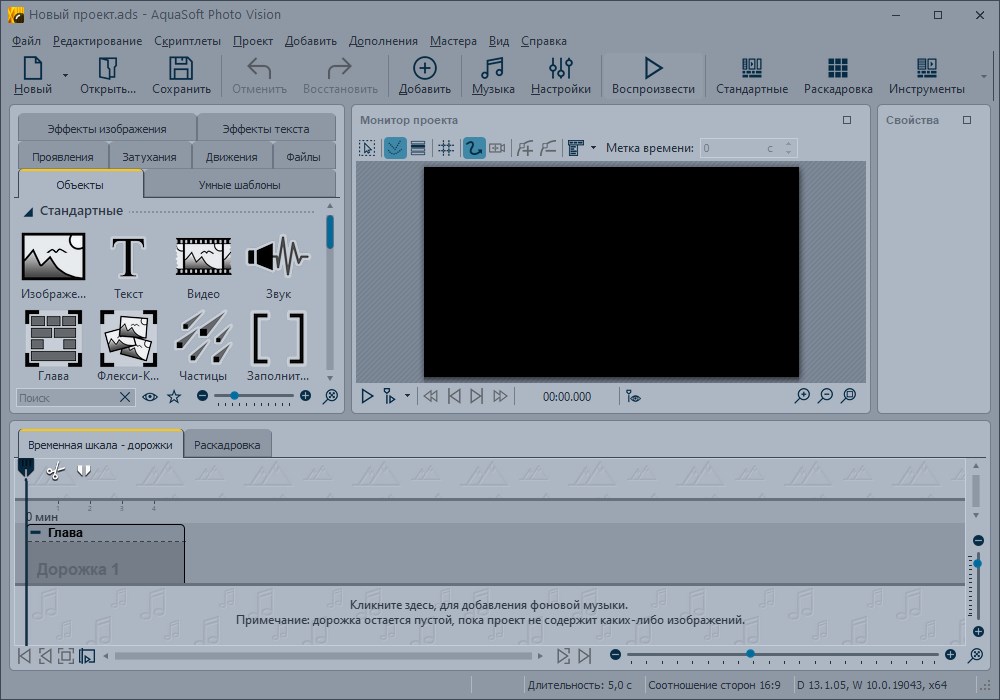Open the Настройки toolbar icon
This screenshot has height=700, width=1000.
coord(560,75)
